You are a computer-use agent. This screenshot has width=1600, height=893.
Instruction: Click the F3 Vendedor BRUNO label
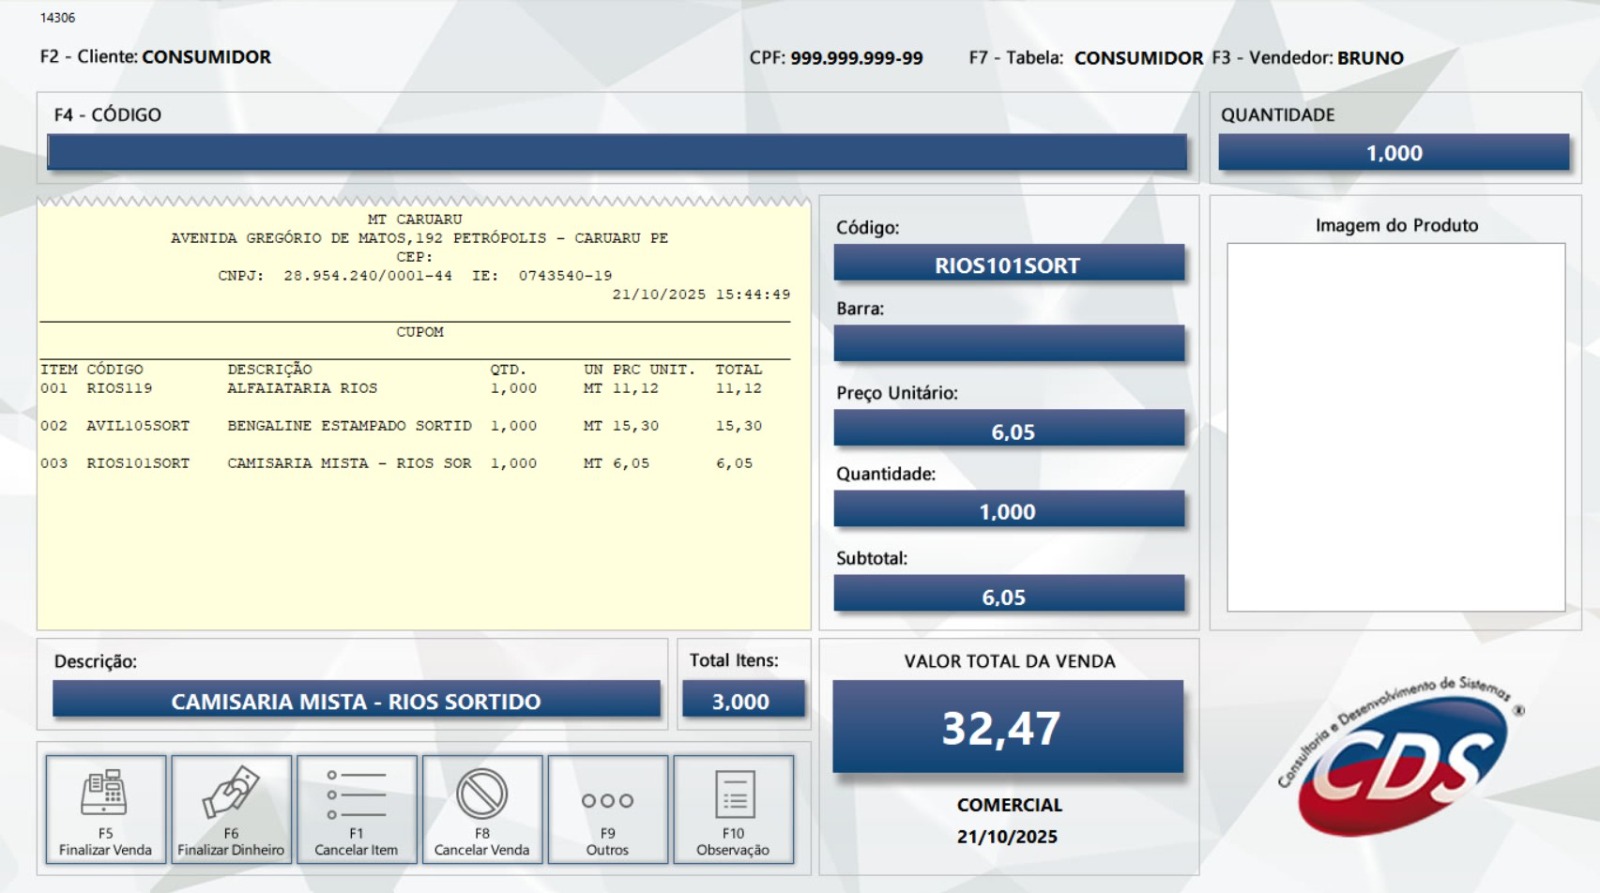click(x=1308, y=58)
